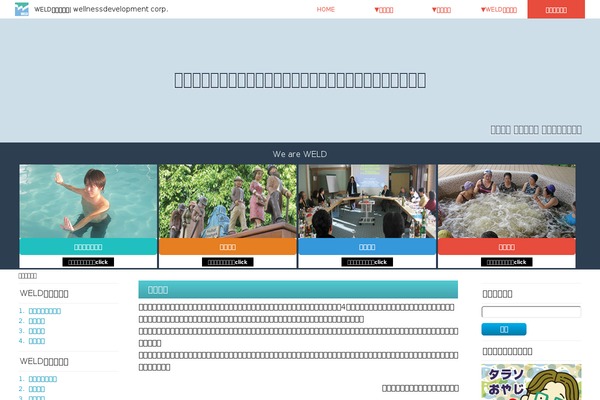The image size is (600, 400).
Task: Click the orange label under the figurines photo
Action: click(x=228, y=247)
